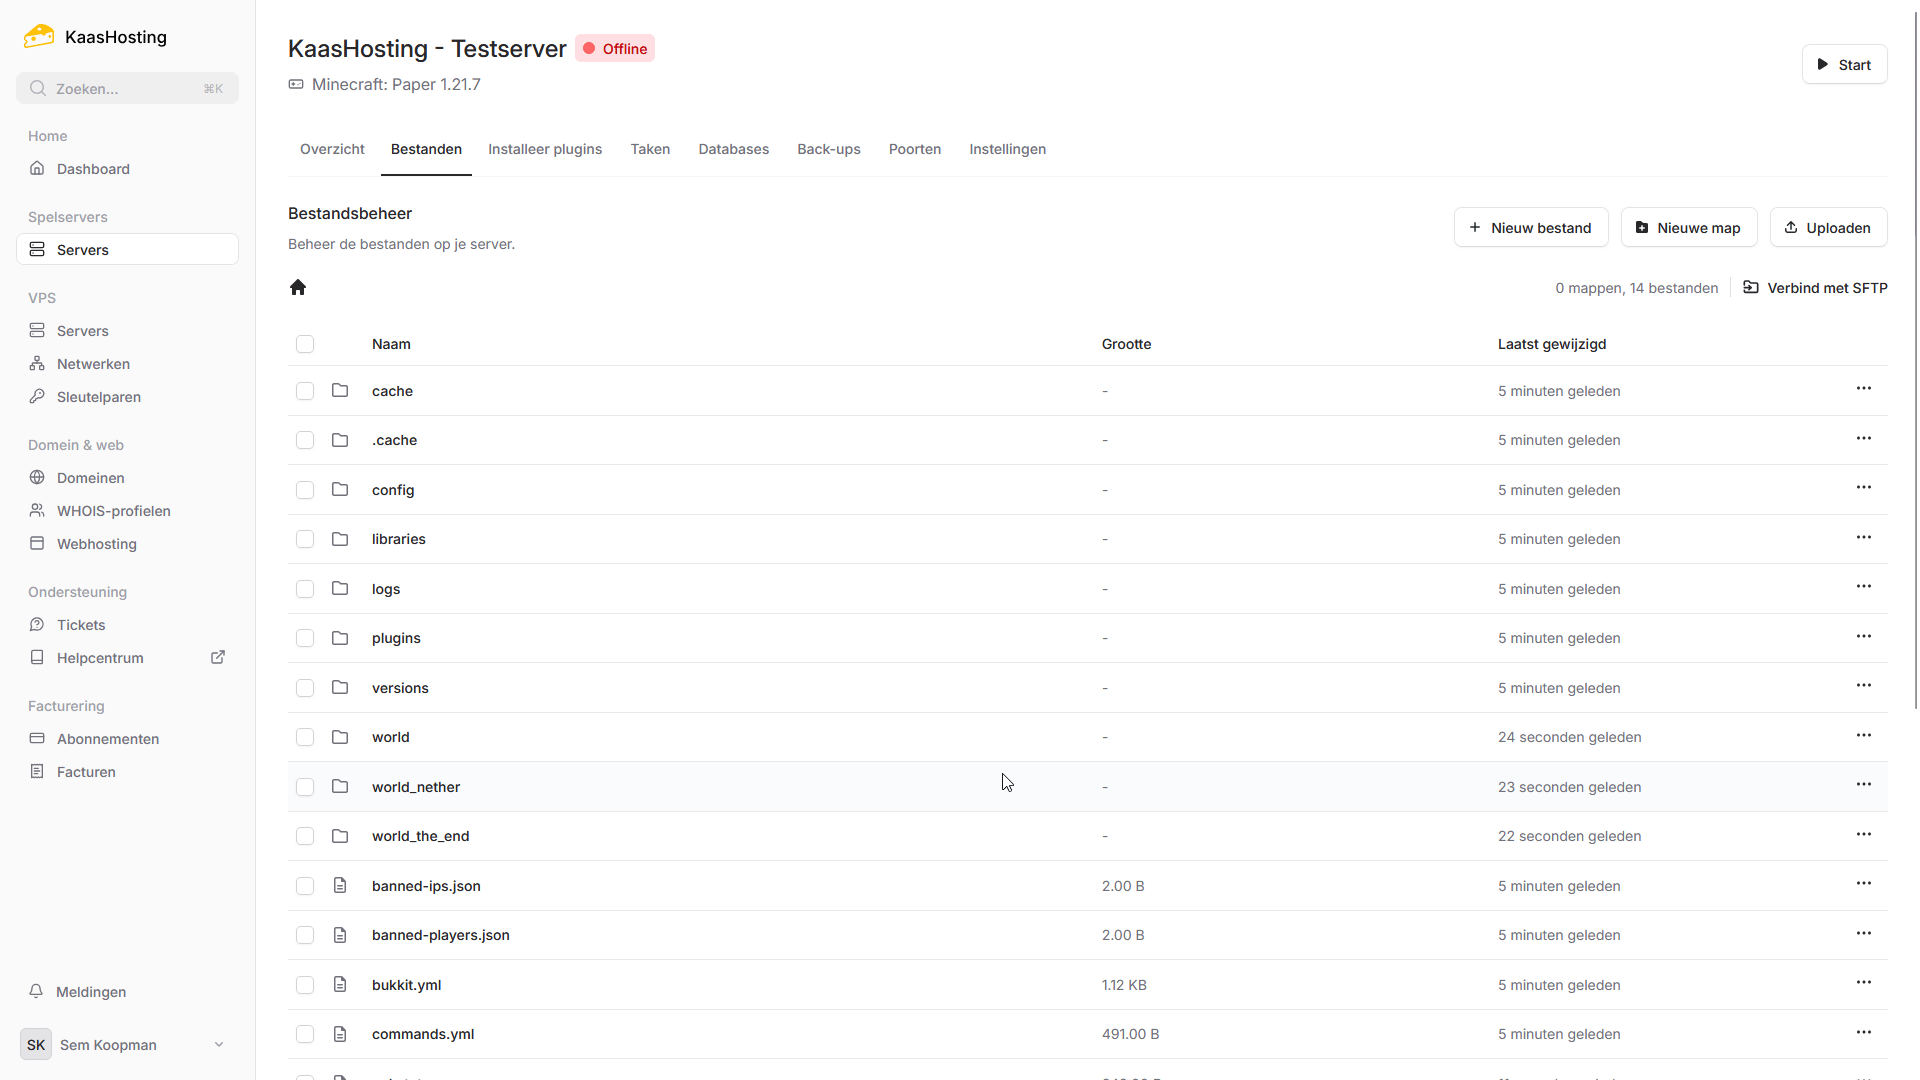Check the world_nether folder checkbox
Screen dimensions: 1920x1080
point(305,787)
